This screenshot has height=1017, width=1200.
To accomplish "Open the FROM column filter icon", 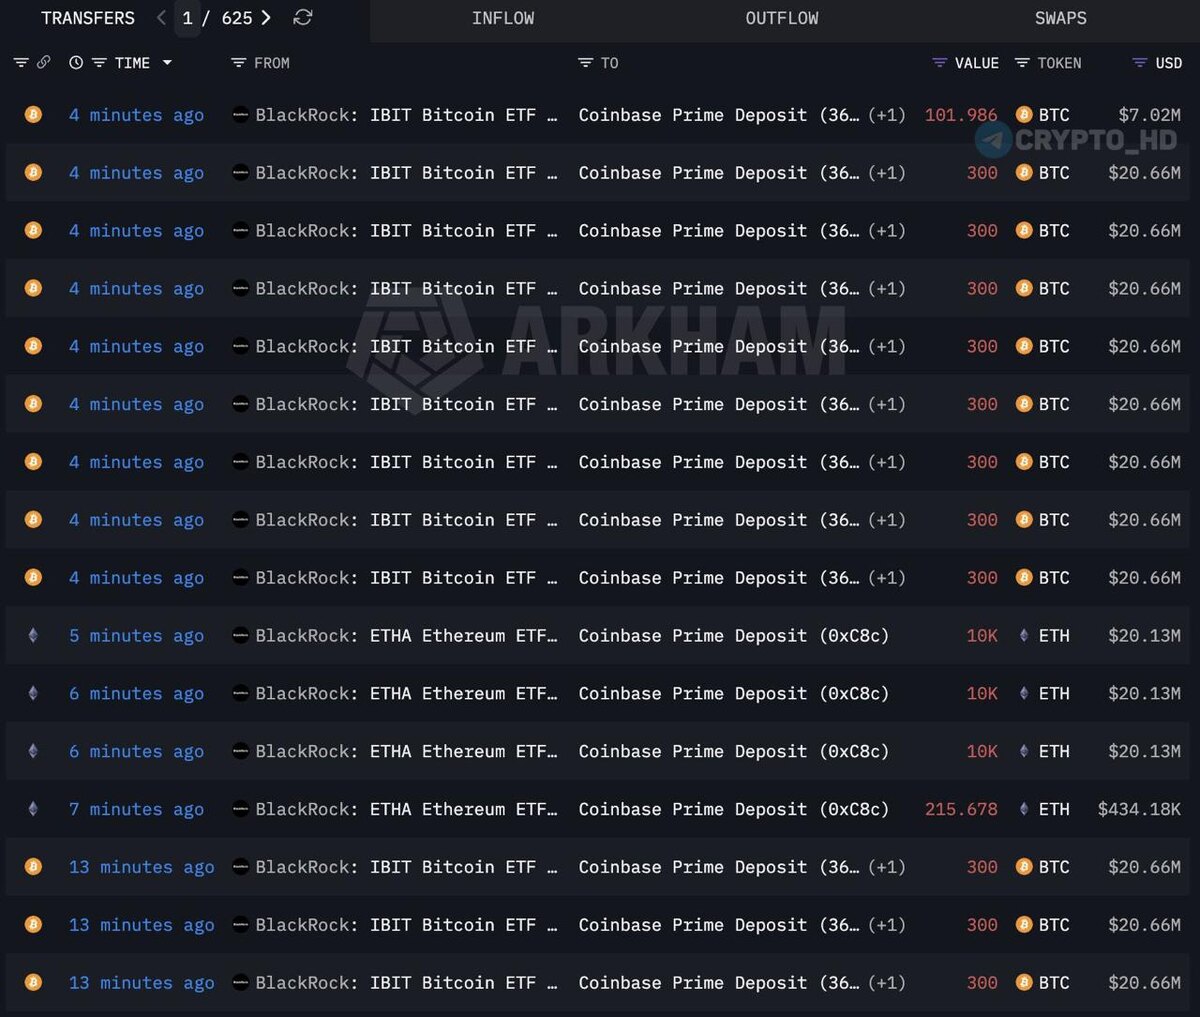I will [x=238, y=63].
